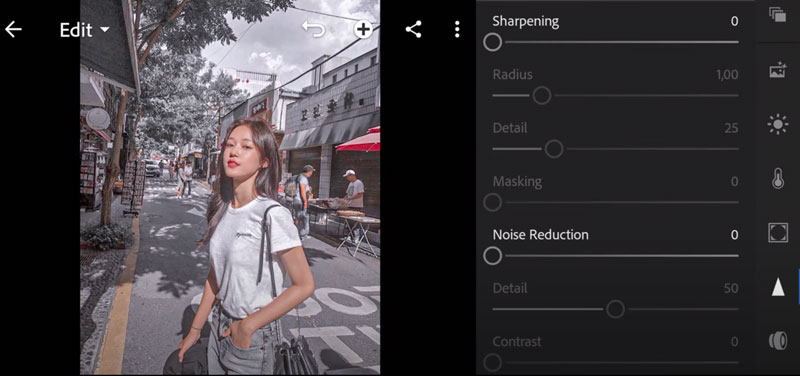The height and width of the screenshot is (376, 800).
Task: Click the Masking slider handle
Action: pos(492,203)
